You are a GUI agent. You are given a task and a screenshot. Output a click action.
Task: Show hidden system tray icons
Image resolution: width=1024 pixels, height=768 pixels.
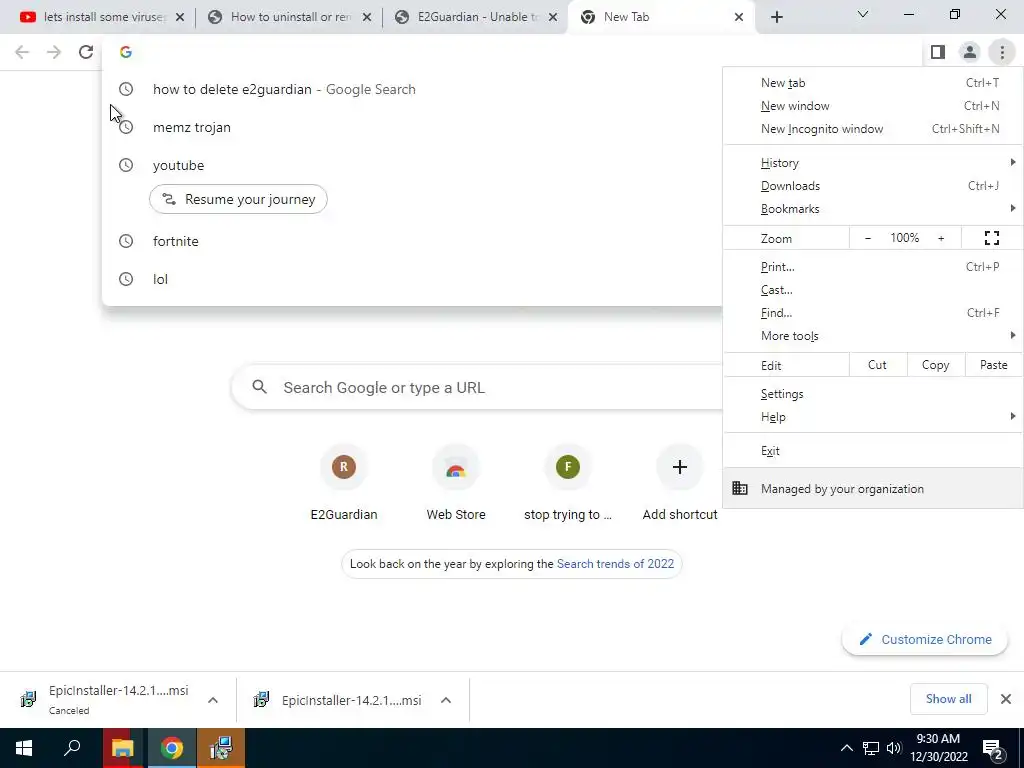tap(846, 748)
